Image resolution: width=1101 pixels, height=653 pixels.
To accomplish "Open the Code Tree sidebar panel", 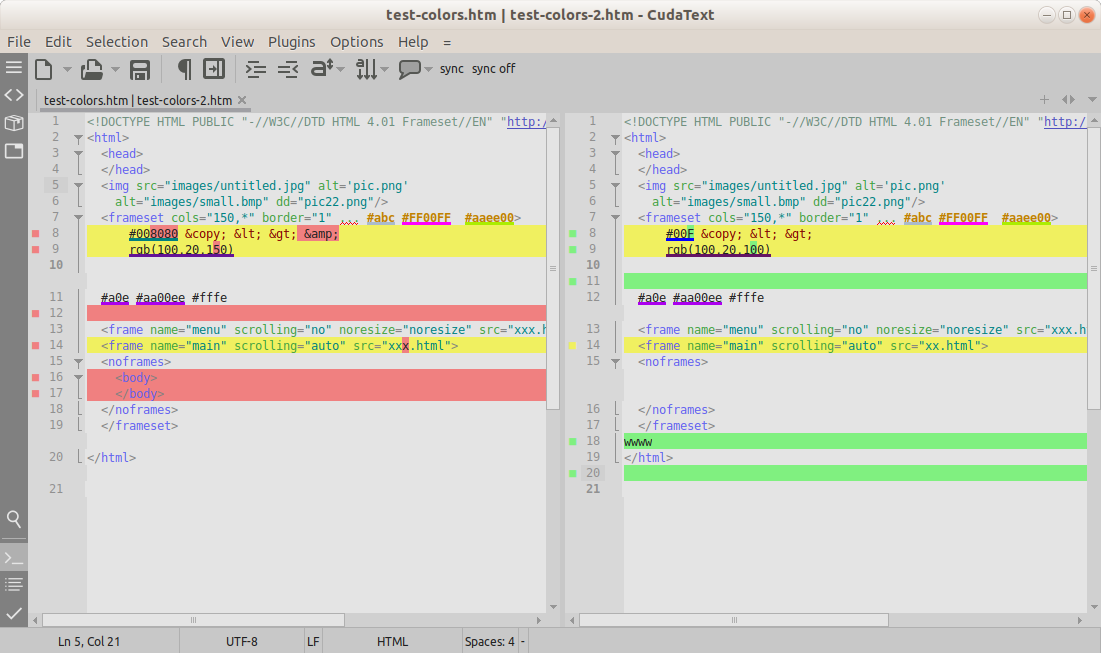I will click(x=13, y=95).
